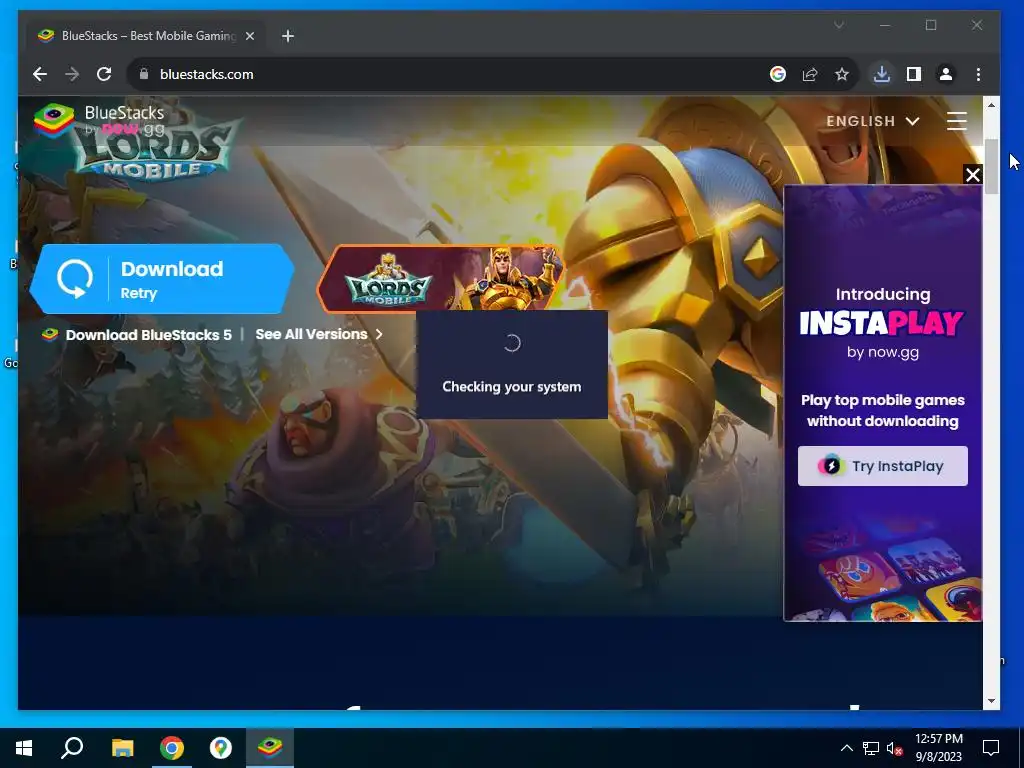Share this page using share icon
This screenshot has height=768, width=1024.
click(810, 74)
